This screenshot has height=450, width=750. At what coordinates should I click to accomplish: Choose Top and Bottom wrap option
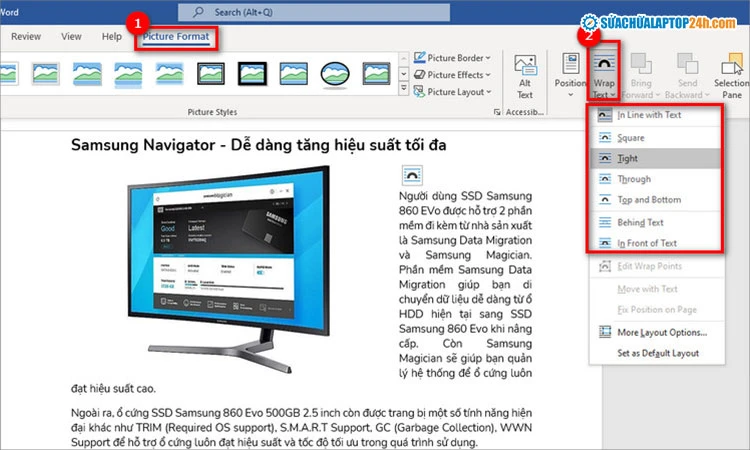(655, 199)
